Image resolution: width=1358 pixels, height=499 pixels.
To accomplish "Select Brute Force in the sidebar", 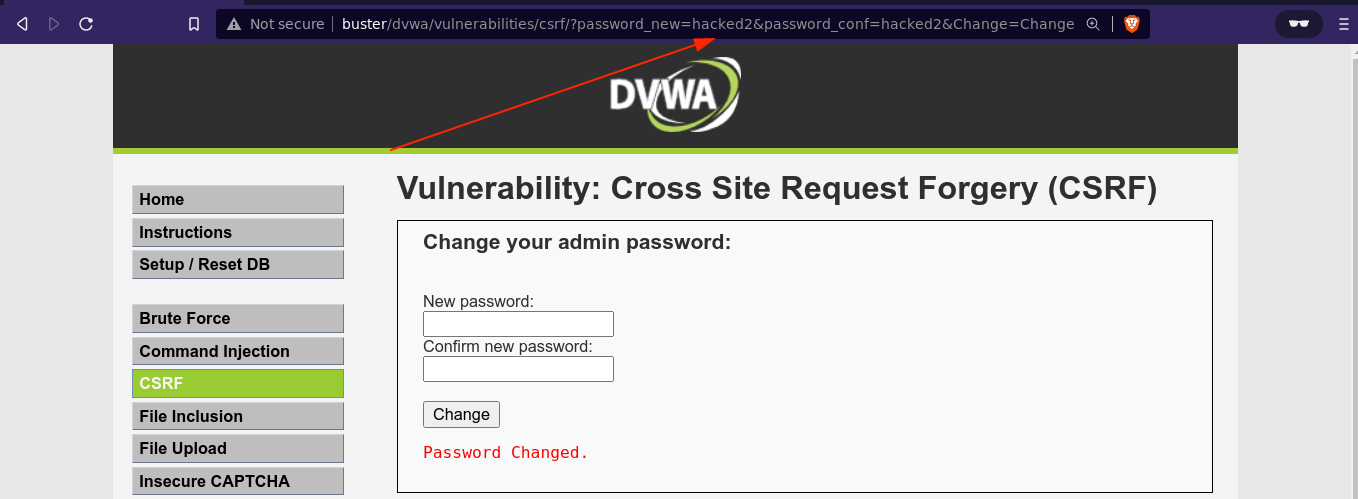I will (237, 319).
